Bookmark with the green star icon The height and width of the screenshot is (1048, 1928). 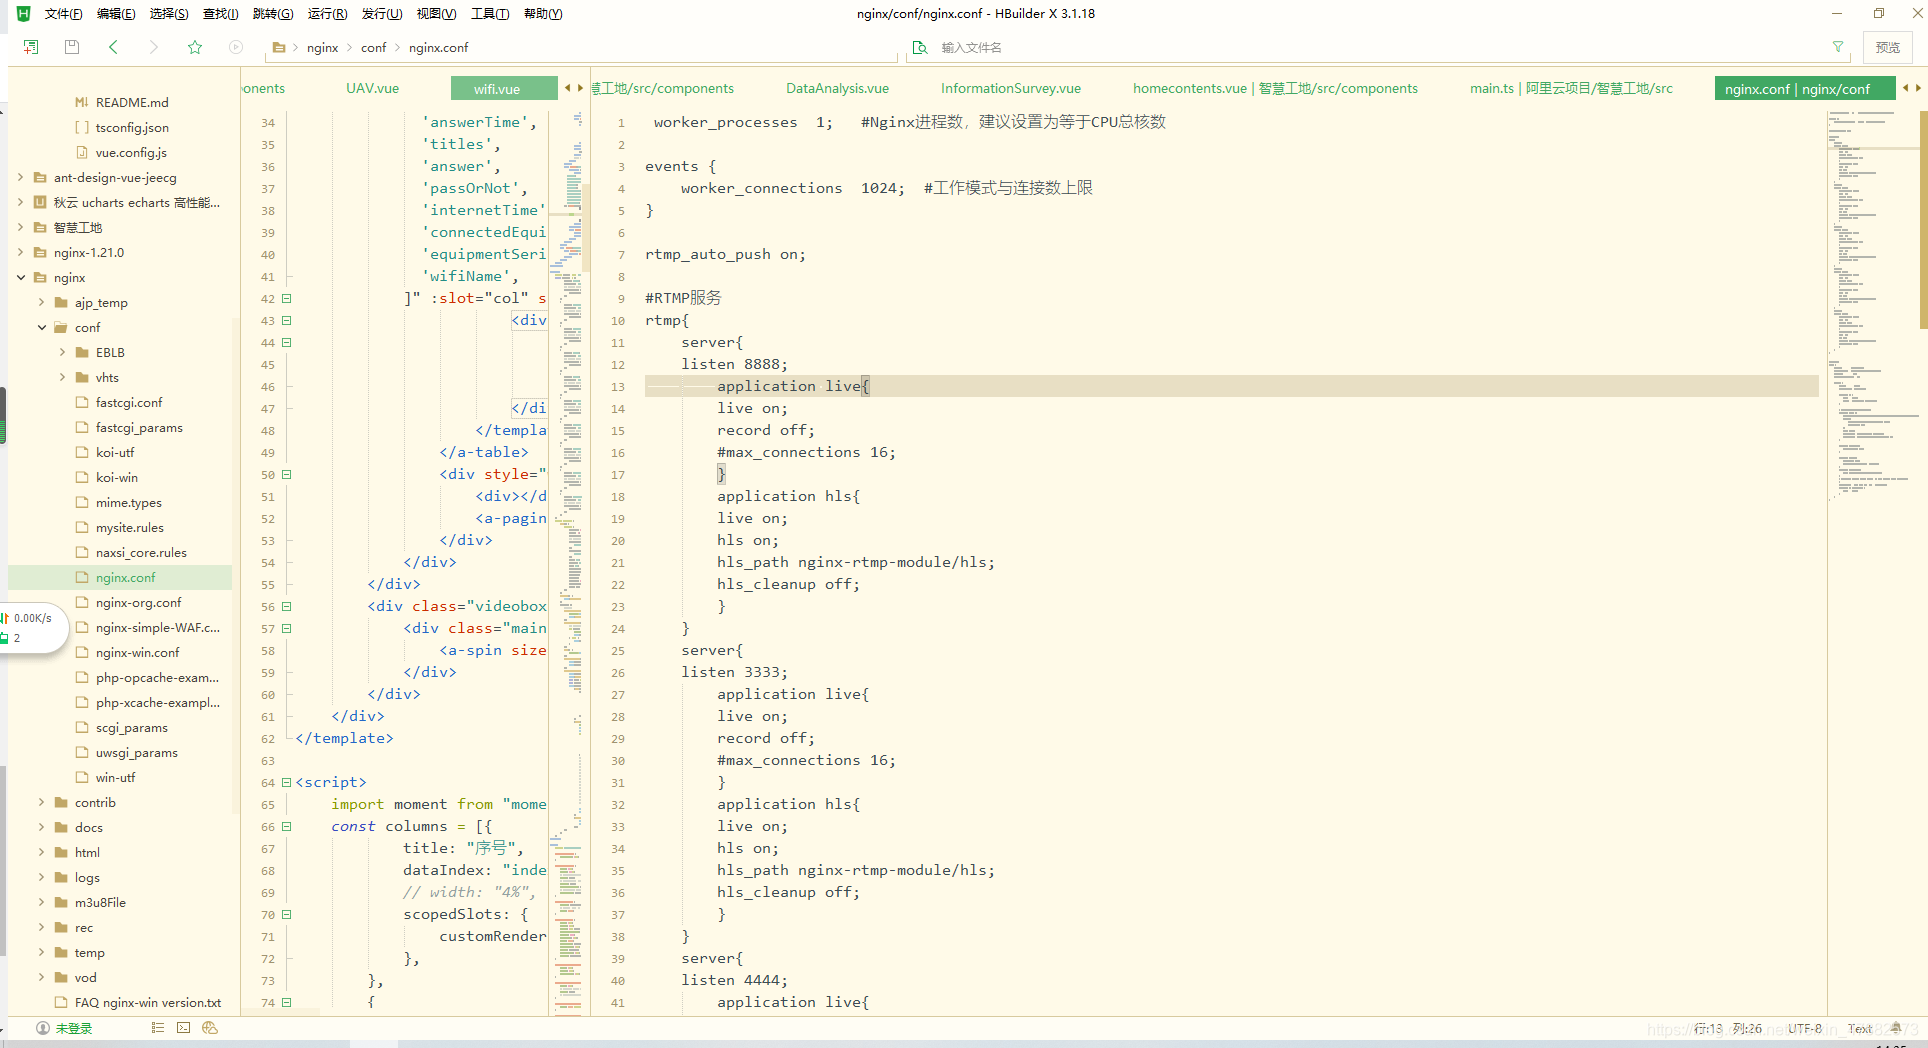tap(195, 47)
